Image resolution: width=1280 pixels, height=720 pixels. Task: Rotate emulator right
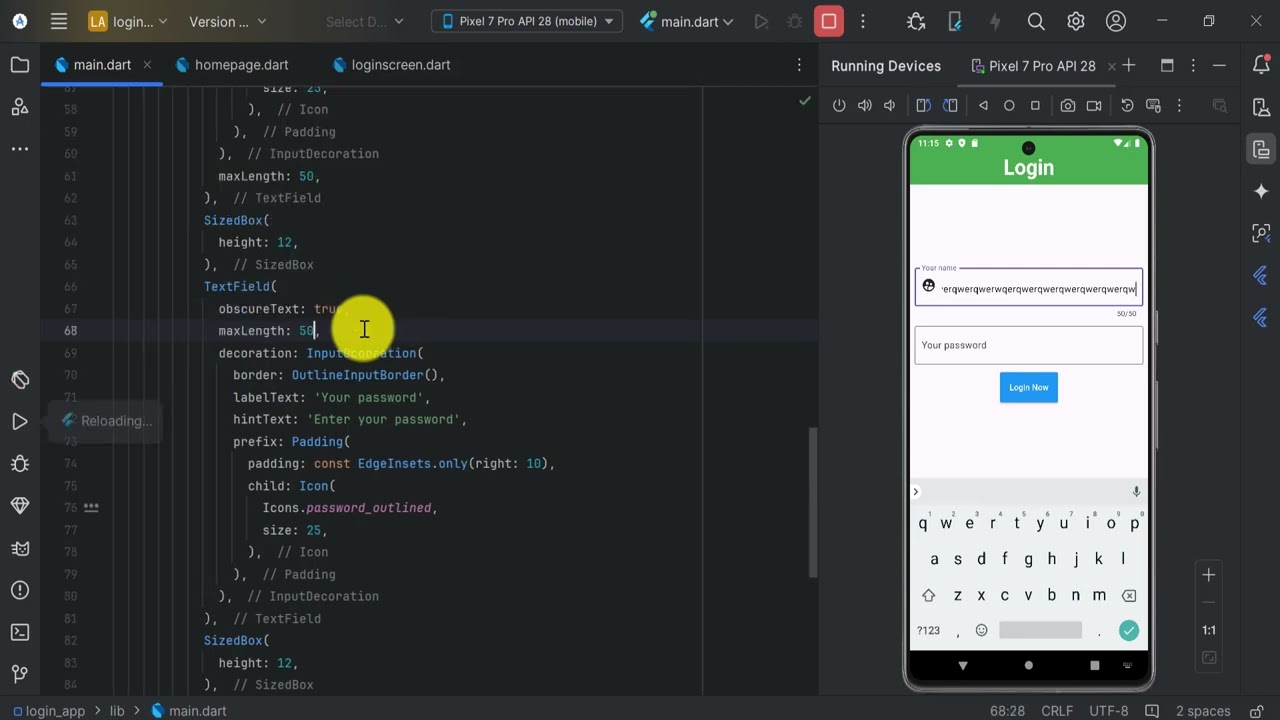(x=950, y=105)
